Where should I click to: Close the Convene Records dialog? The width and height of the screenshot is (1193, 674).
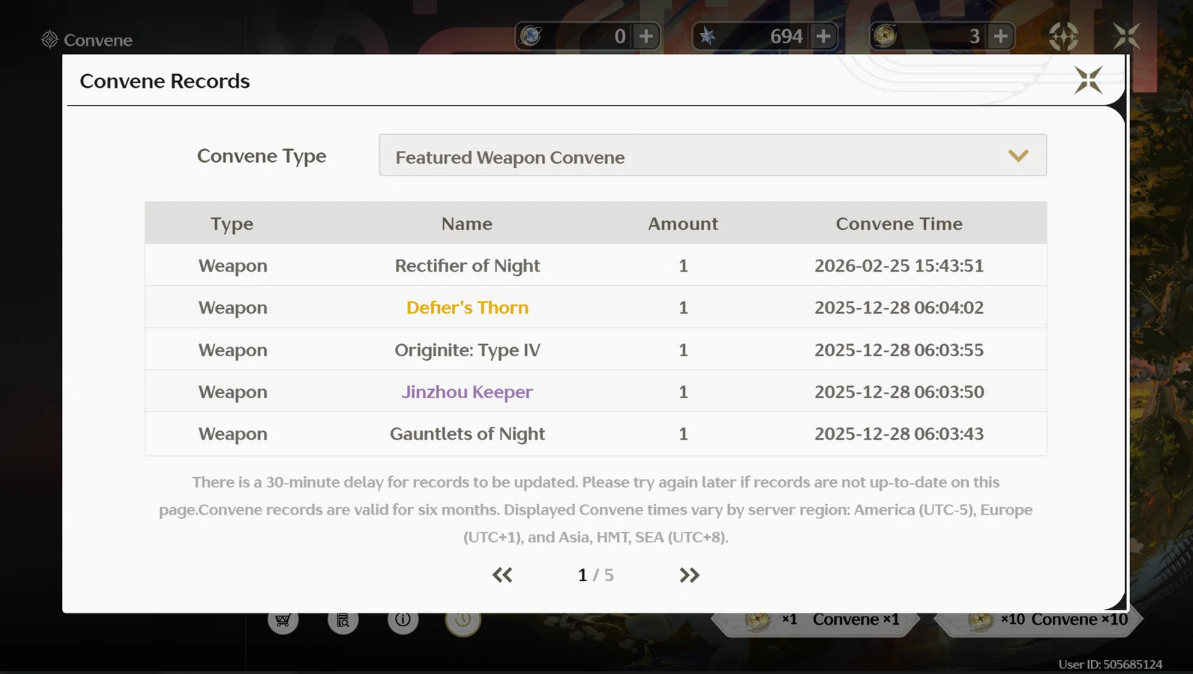(1088, 80)
